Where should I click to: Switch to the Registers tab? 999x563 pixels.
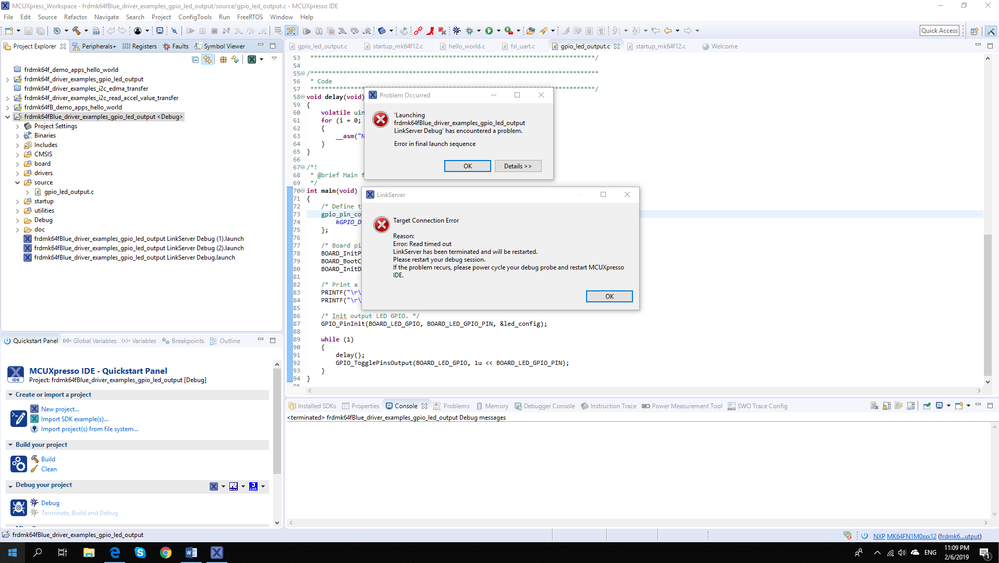point(140,46)
